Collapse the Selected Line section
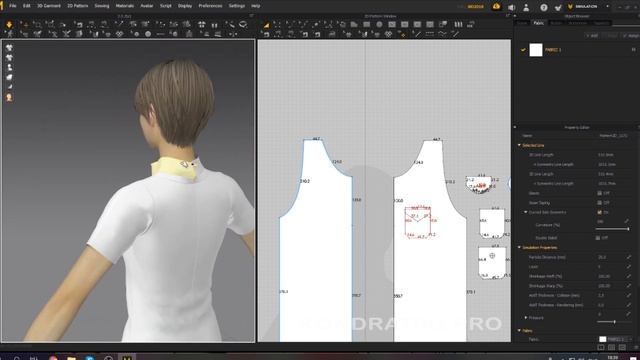 click(x=519, y=145)
